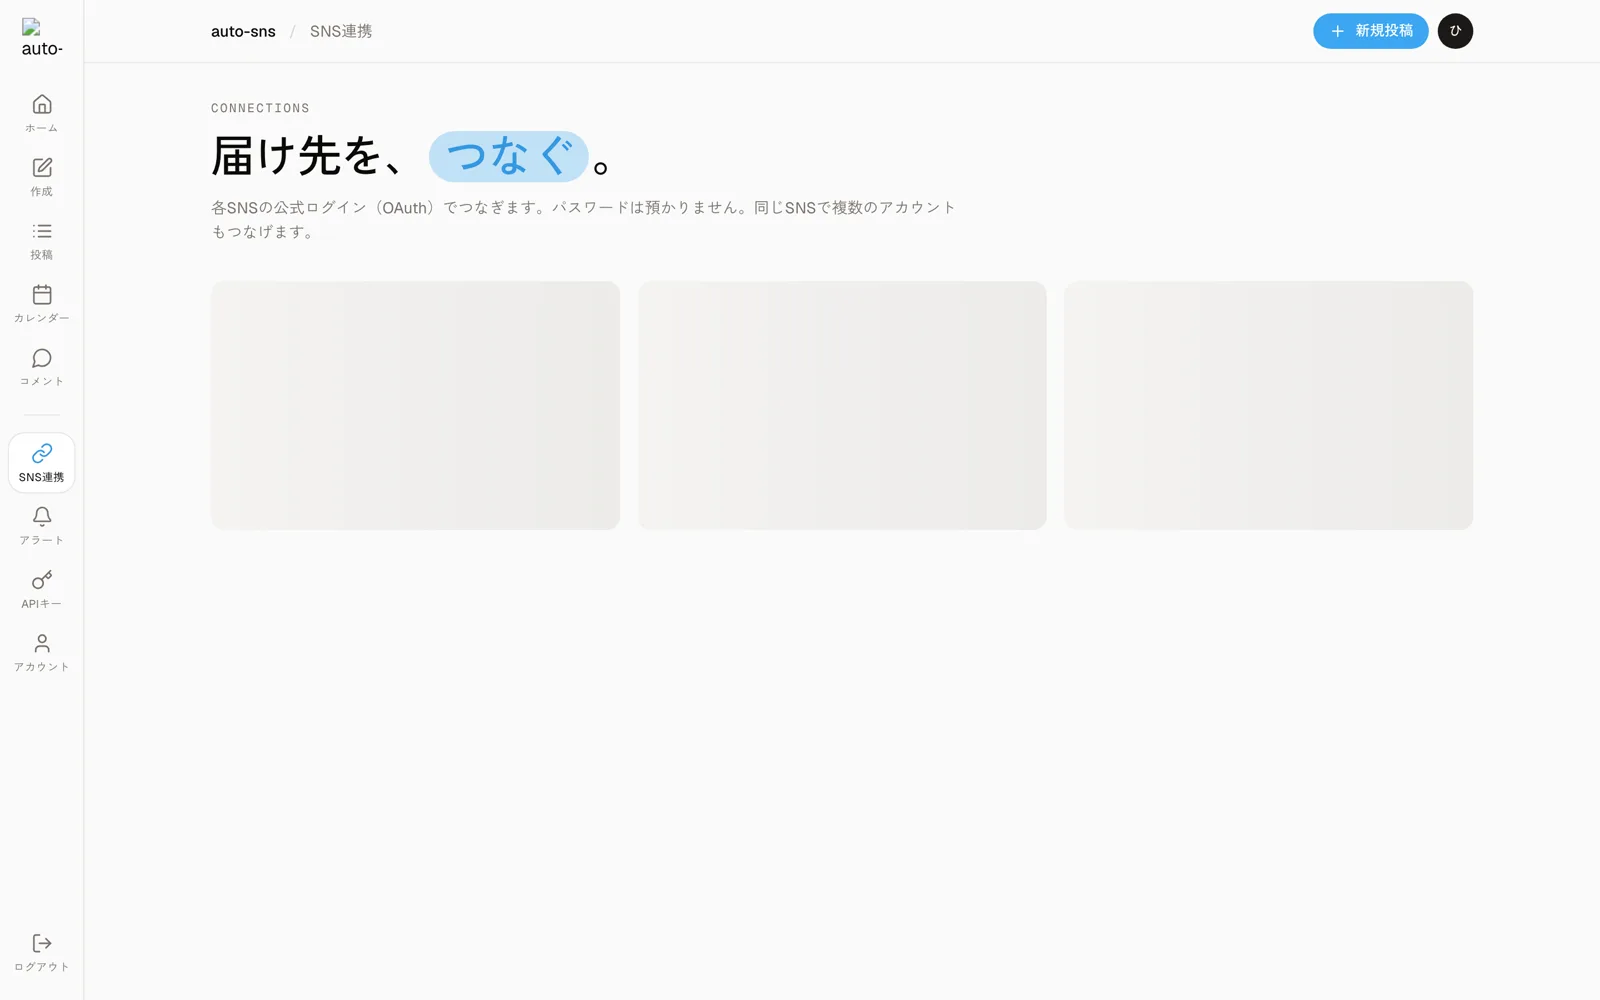The height and width of the screenshot is (1000, 1600).
Task: Open the アラート bell icon
Action: 42,516
